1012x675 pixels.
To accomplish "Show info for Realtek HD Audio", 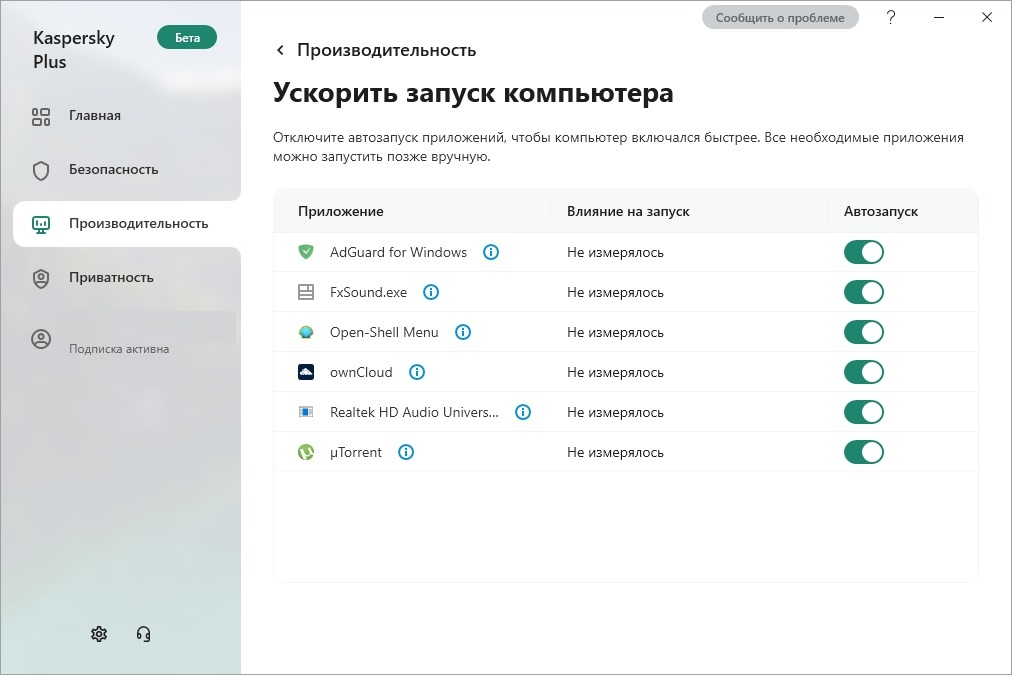I will pyautogui.click(x=523, y=412).
